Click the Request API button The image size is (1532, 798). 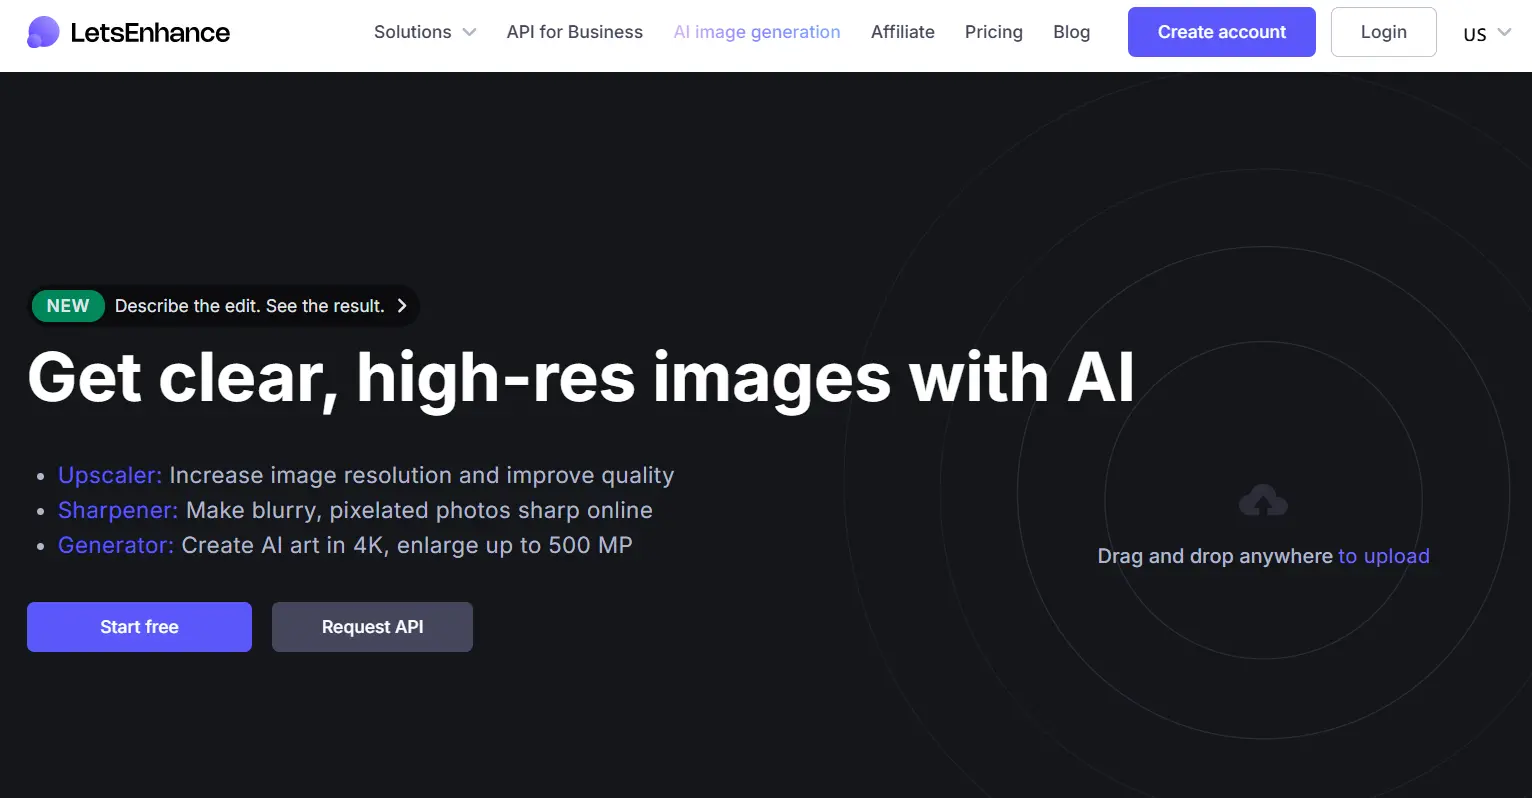coord(372,627)
